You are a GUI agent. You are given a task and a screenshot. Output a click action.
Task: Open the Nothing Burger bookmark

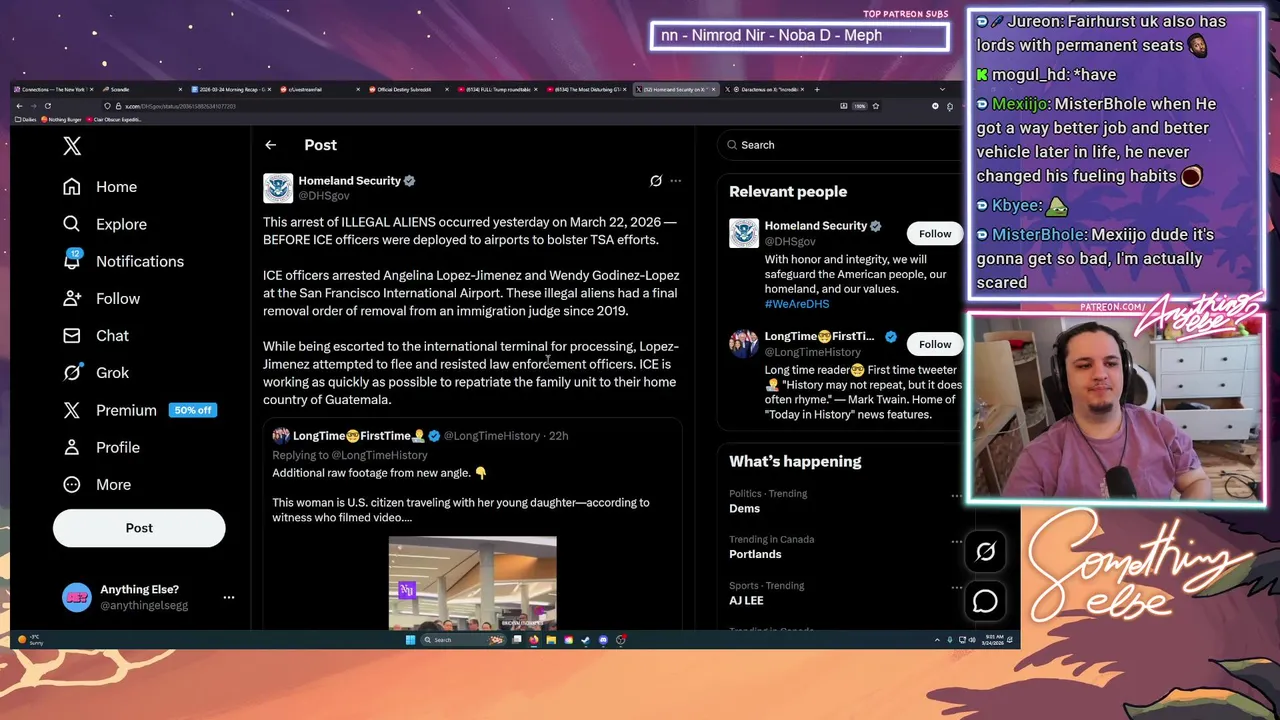coord(61,120)
